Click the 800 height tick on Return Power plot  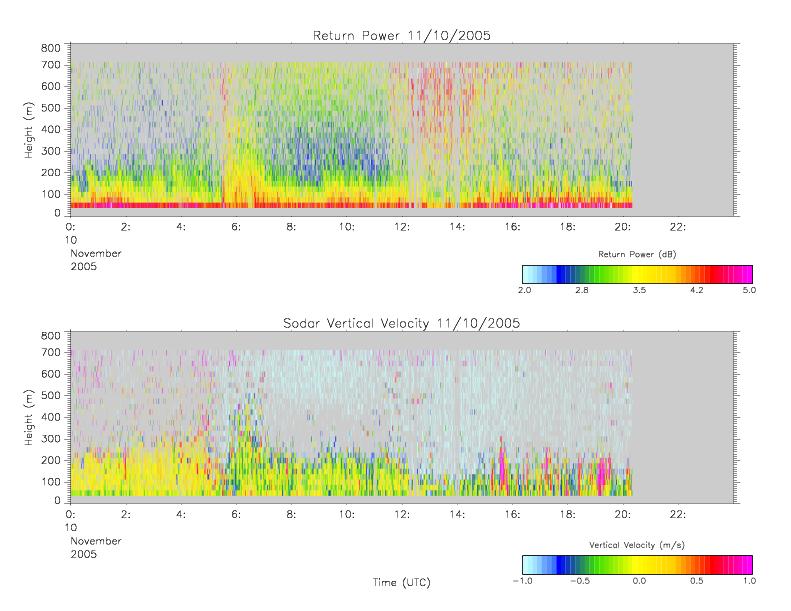pyautogui.click(x=50, y=48)
